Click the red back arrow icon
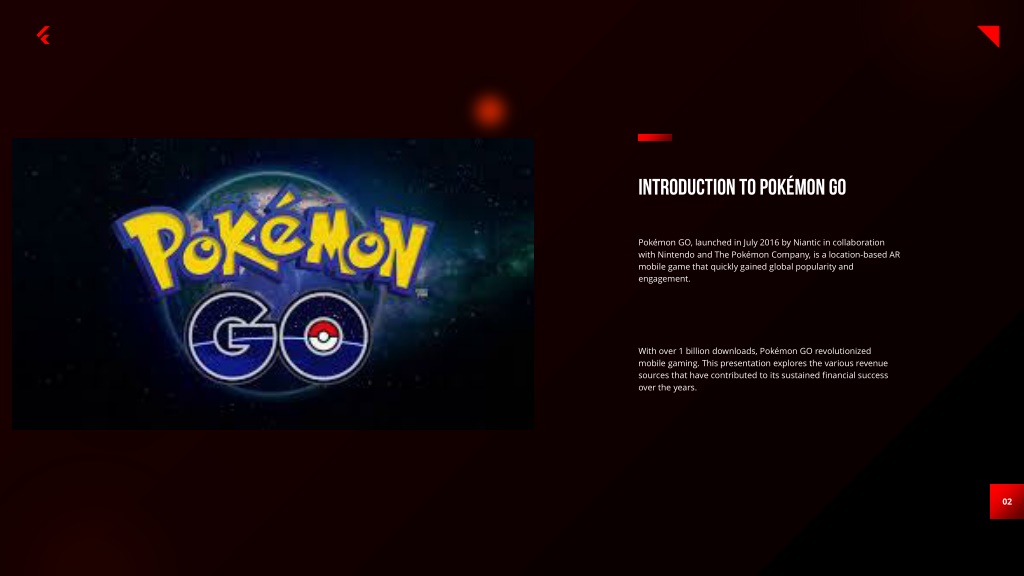The width and height of the screenshot is (1024, 576). click(x=43, y=35)
